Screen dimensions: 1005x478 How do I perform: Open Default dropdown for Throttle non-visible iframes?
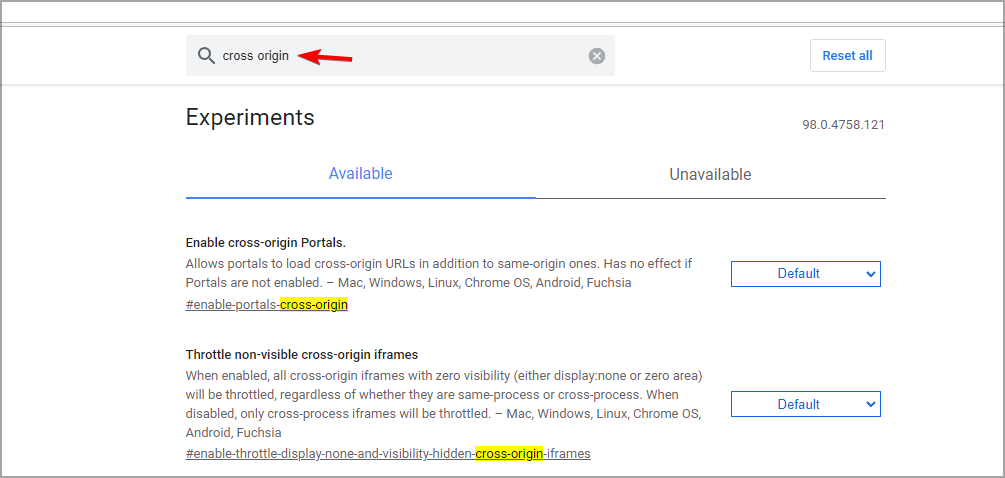pos(806,404)
